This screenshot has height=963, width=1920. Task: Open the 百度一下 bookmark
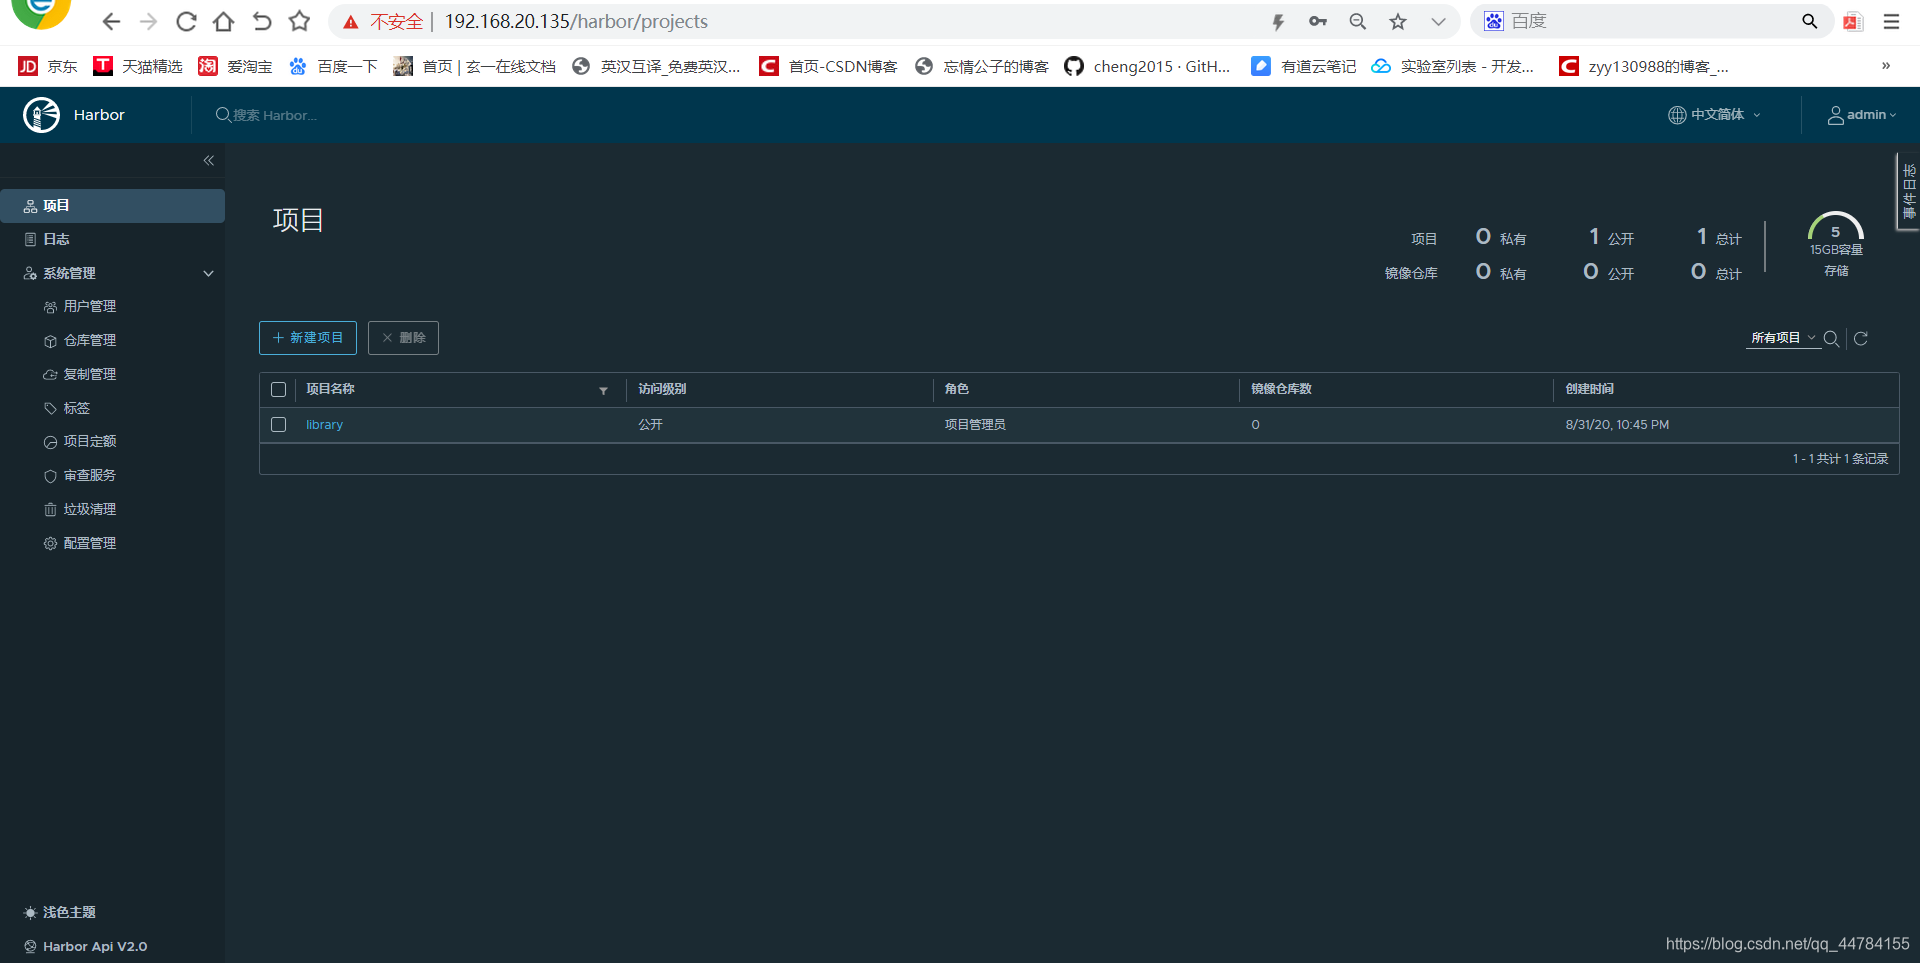333,66
